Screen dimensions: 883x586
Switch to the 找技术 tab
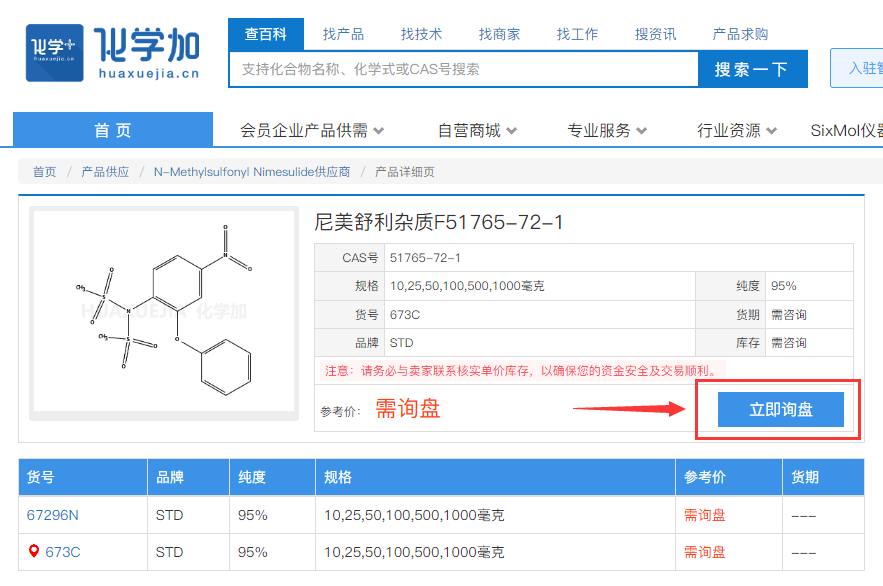pos(421,34)
